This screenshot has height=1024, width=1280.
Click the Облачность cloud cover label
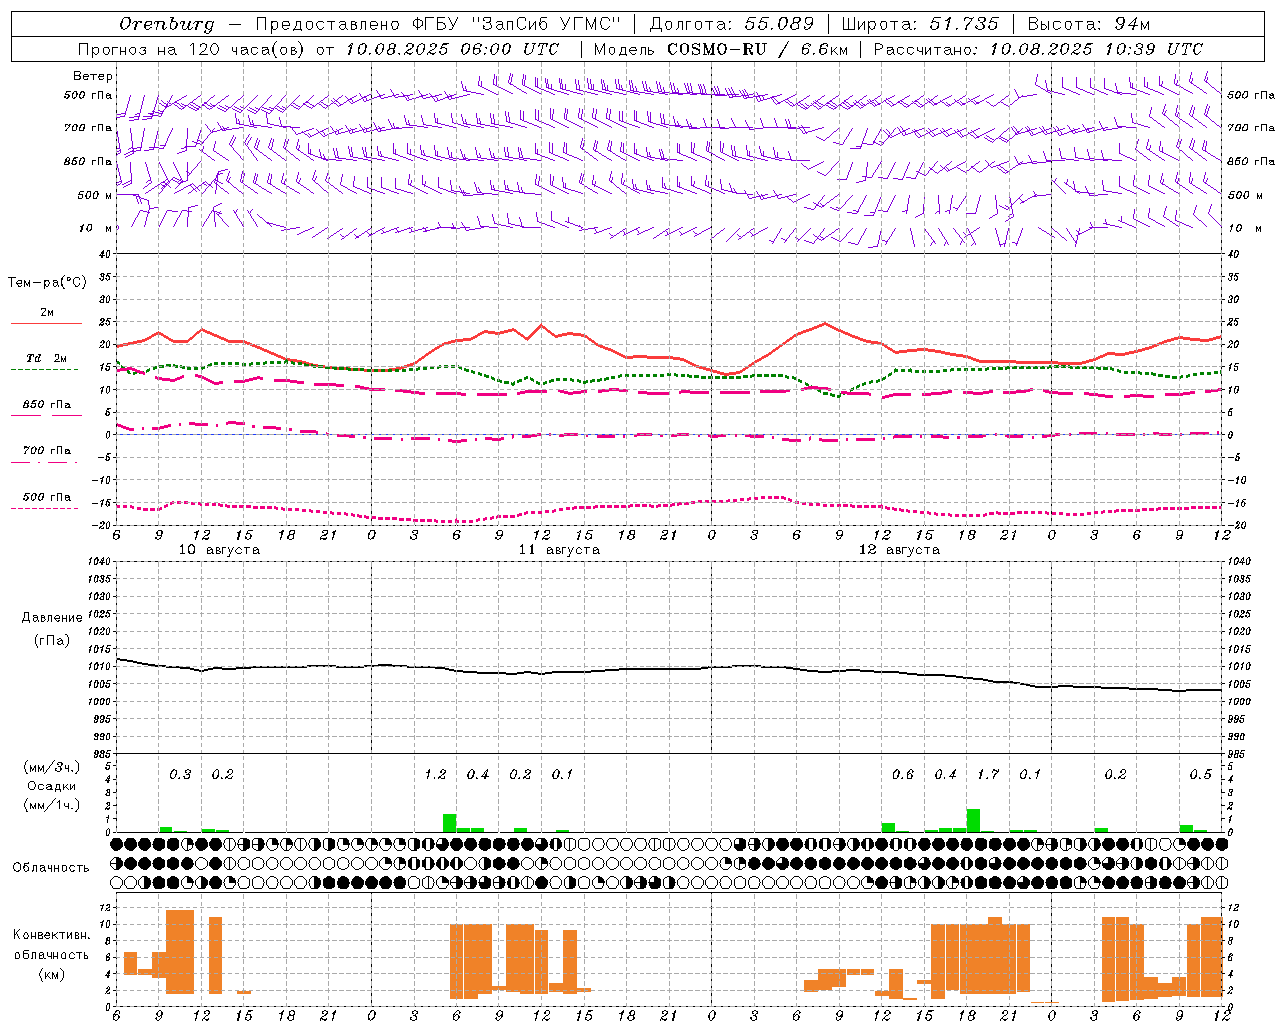click(51, 867)
